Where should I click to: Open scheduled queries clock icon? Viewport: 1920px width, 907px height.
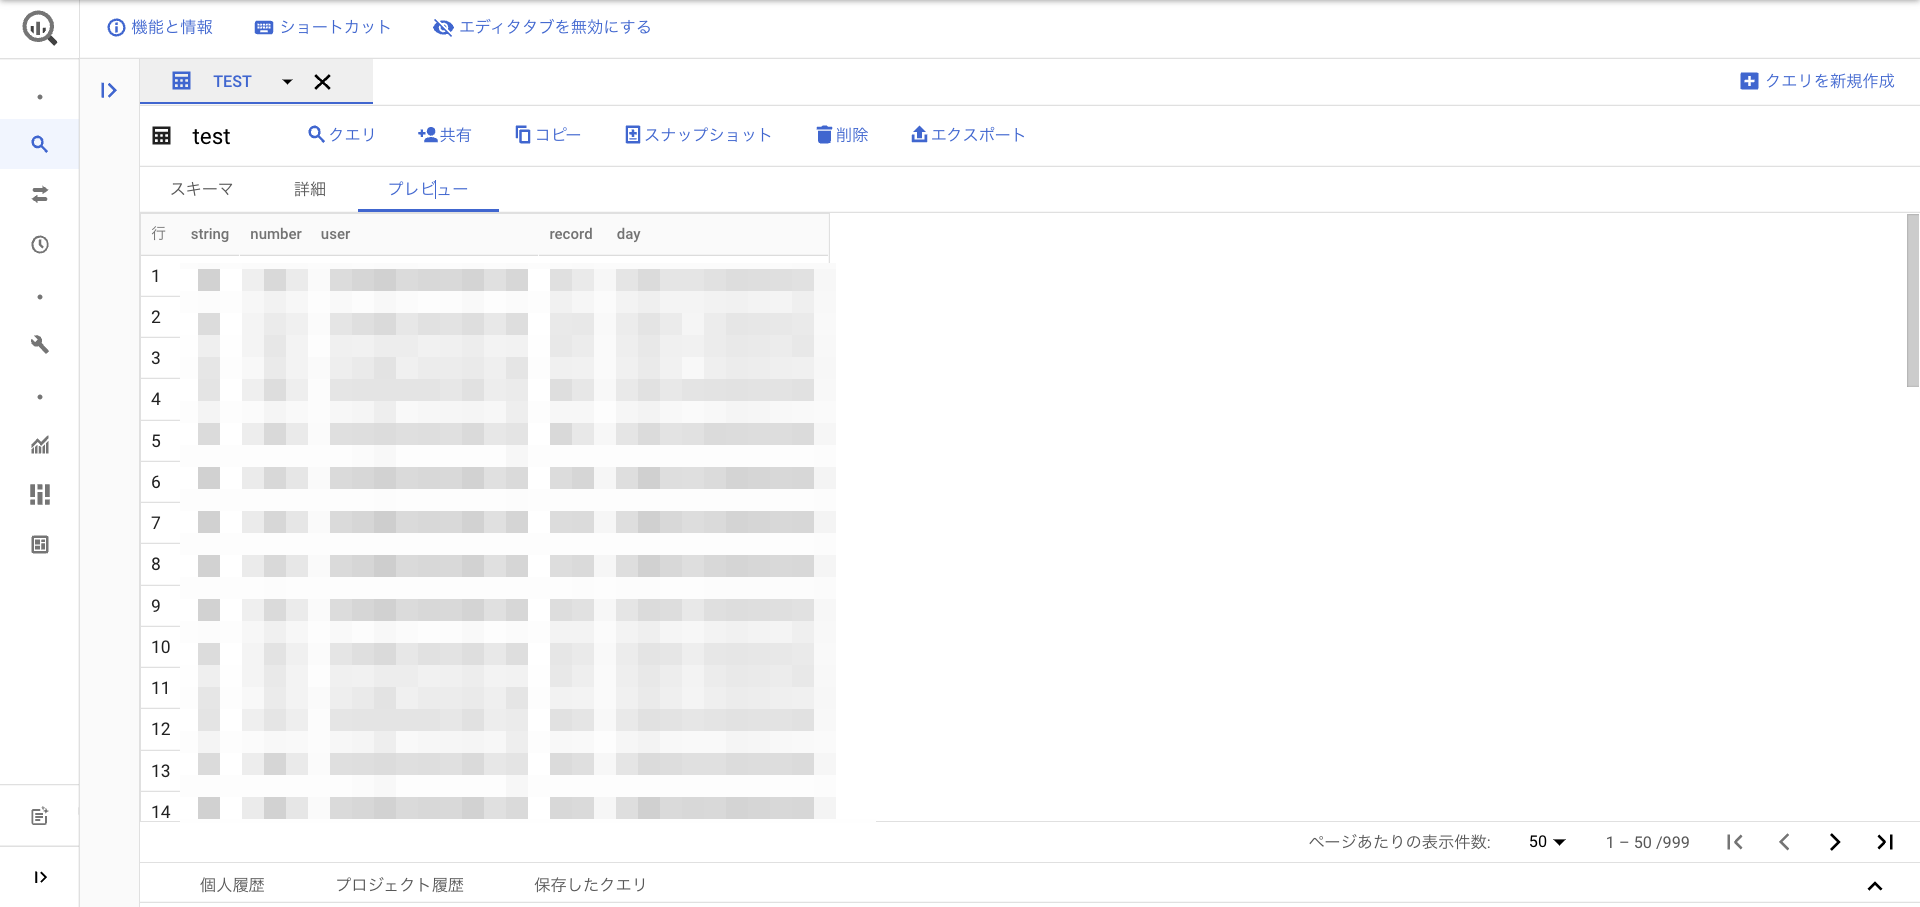point(40,245)
